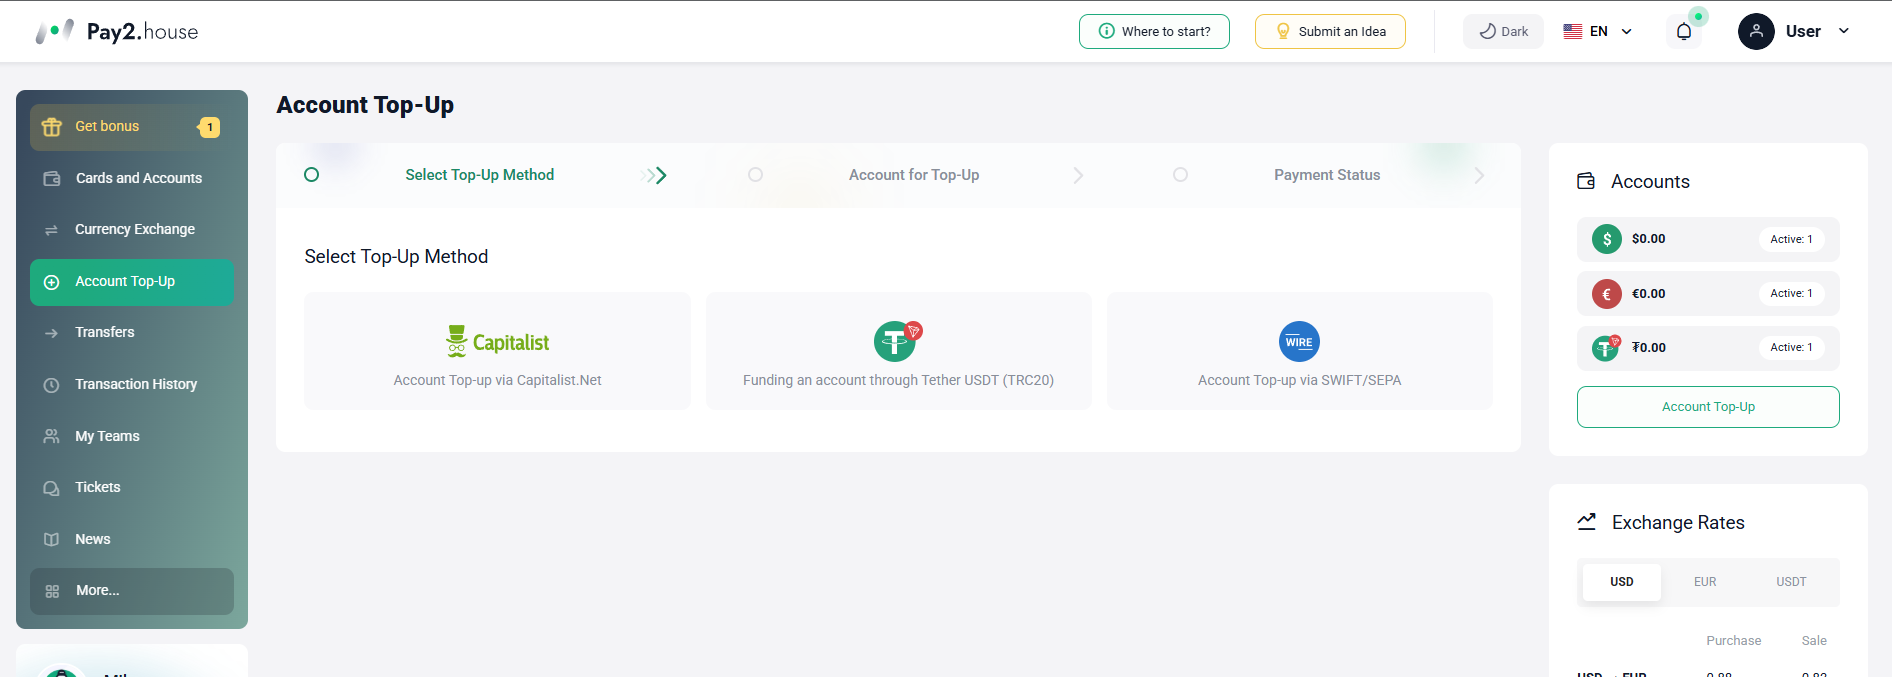Click Account Top-Up button in Accounts panel
The image size is (1892, 677).
click(x=1708, y=407)
